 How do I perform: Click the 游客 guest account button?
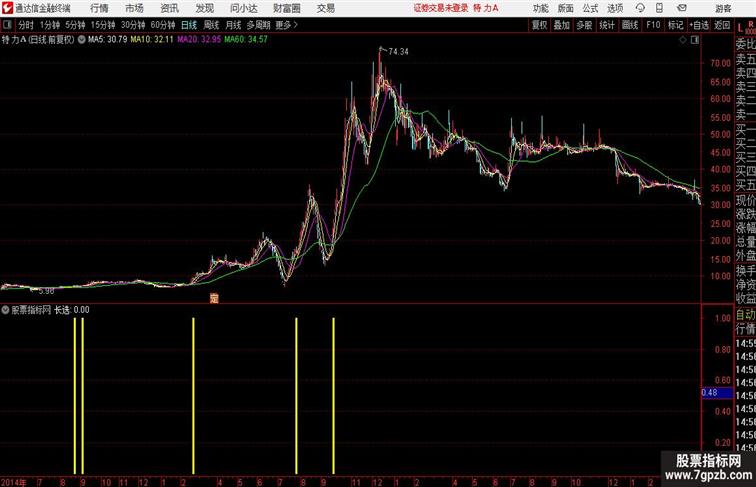point(723,8)
